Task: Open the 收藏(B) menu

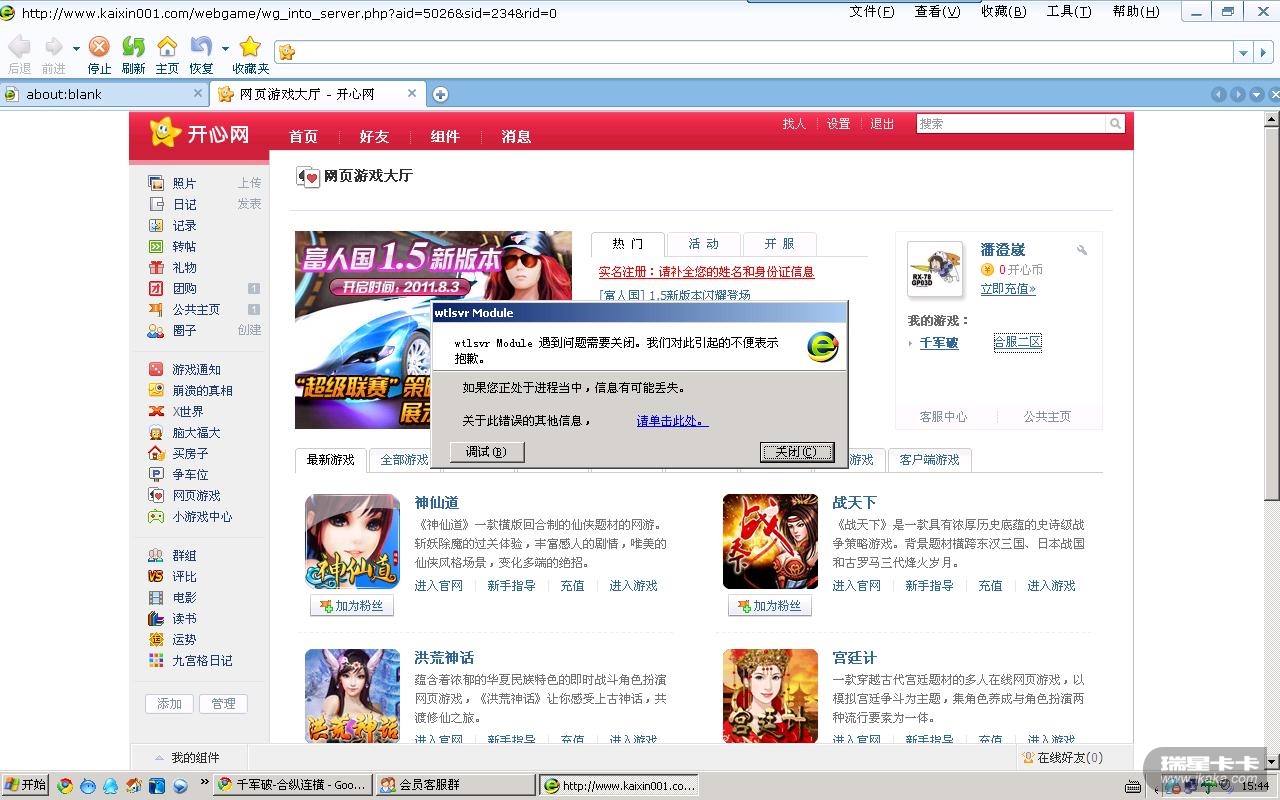Action: coord(1003,12)
